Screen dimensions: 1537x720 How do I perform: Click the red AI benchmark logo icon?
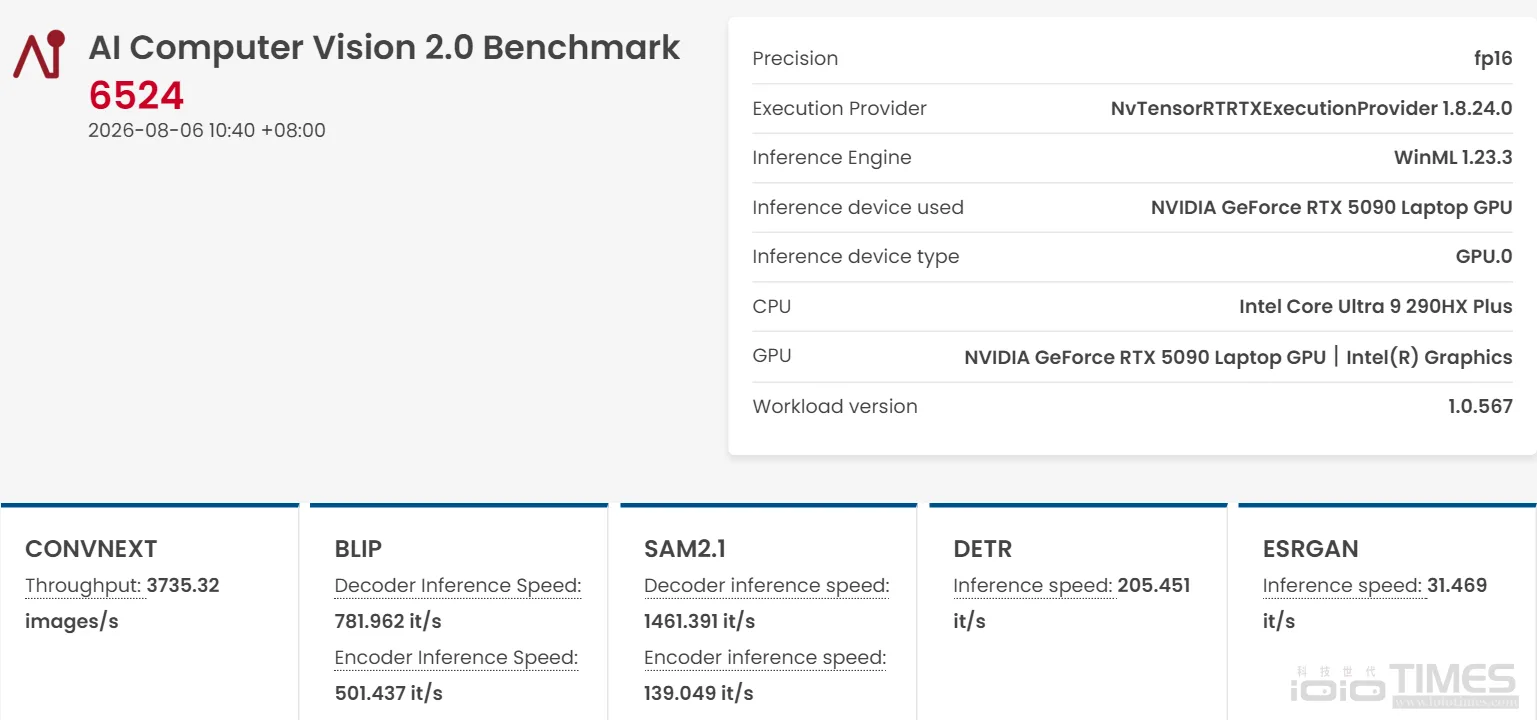pos(39,54)
